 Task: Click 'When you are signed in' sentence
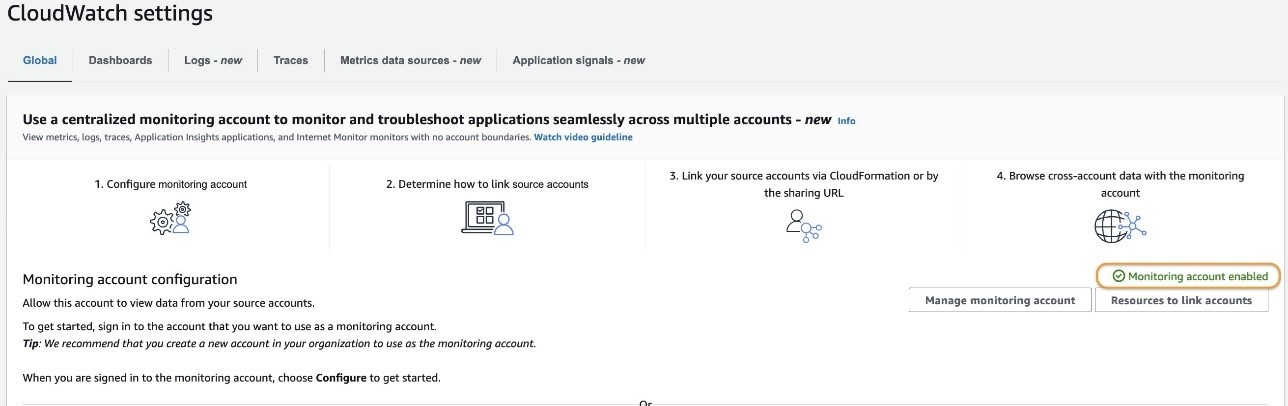[231, 378]
